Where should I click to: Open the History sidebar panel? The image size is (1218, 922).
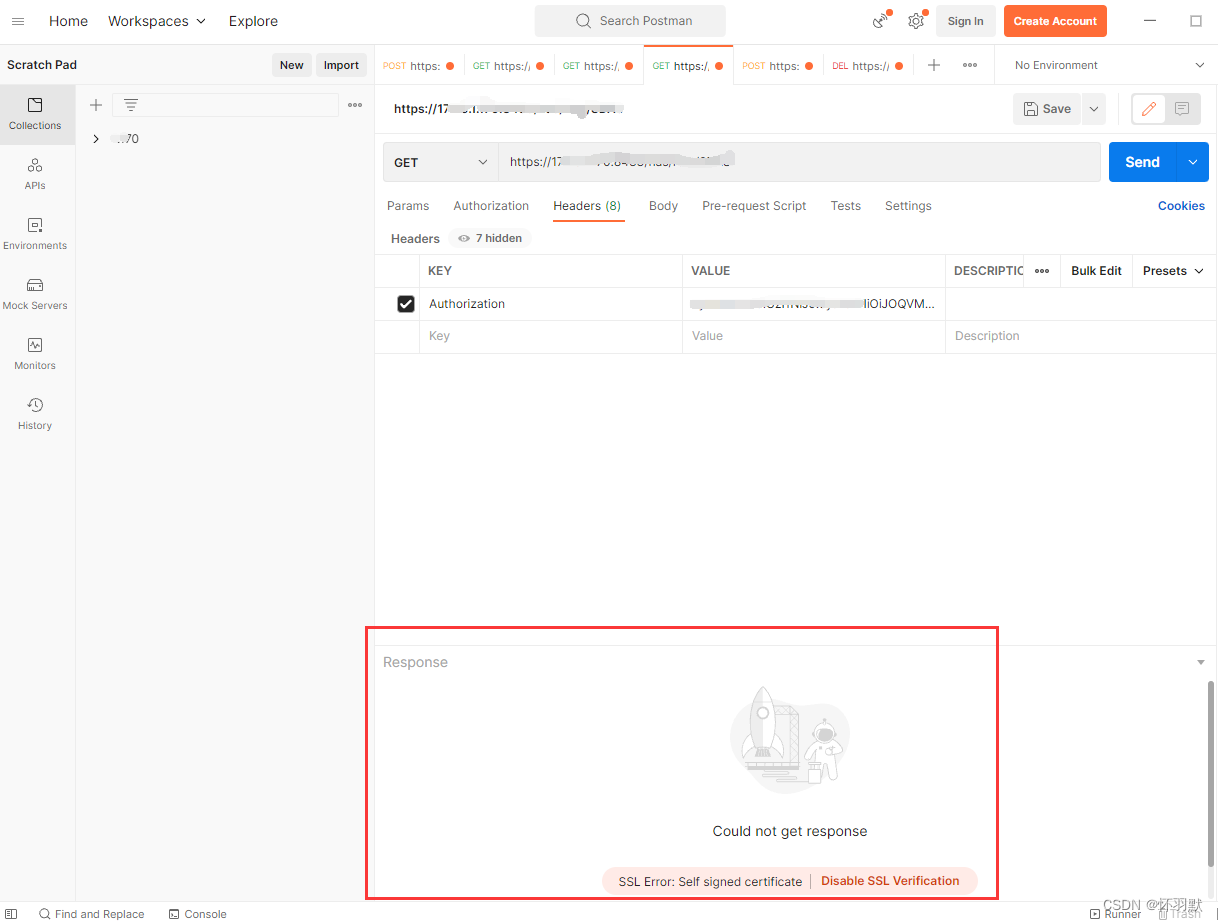point(35,414)
